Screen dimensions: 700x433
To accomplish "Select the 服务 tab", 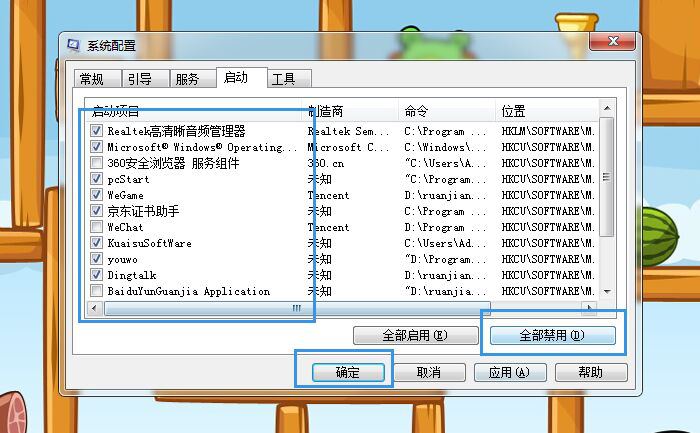I will point(187,79).
